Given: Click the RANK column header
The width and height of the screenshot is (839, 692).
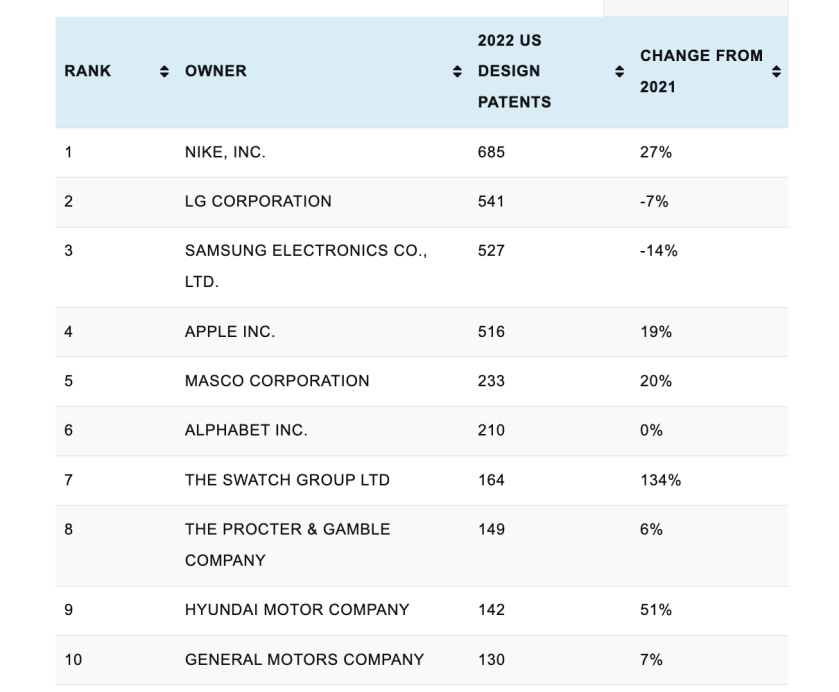Looking at the screenshot, I should [88, 71].
